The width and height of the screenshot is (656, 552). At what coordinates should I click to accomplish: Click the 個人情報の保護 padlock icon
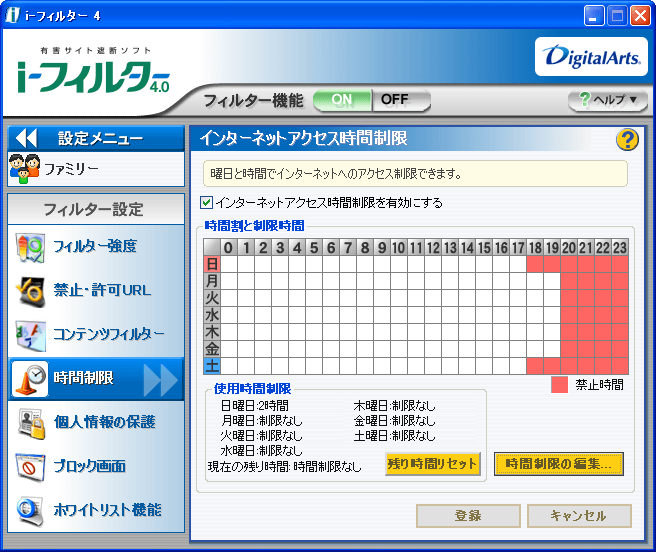31,424
